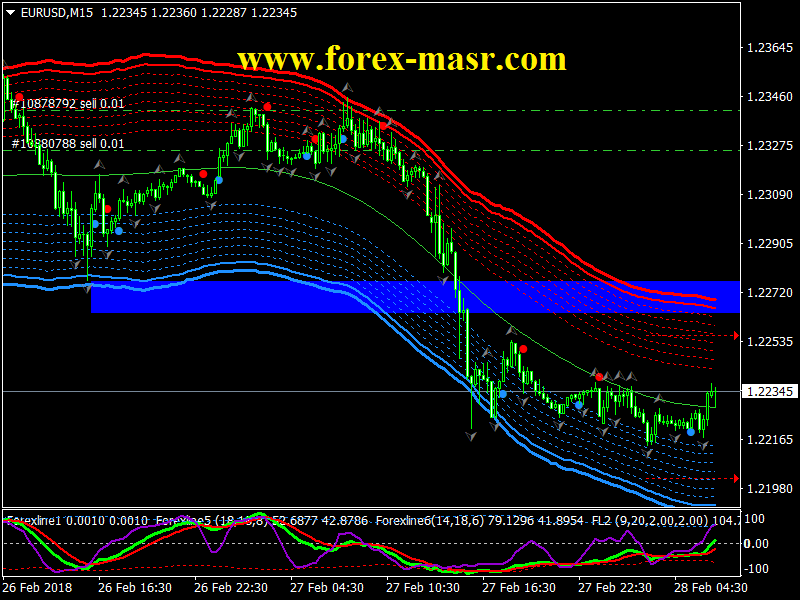Viewport: 800px width, 600px height.
Task: Click the 27 Feb 10:30 time label
Action: [422, 588]
